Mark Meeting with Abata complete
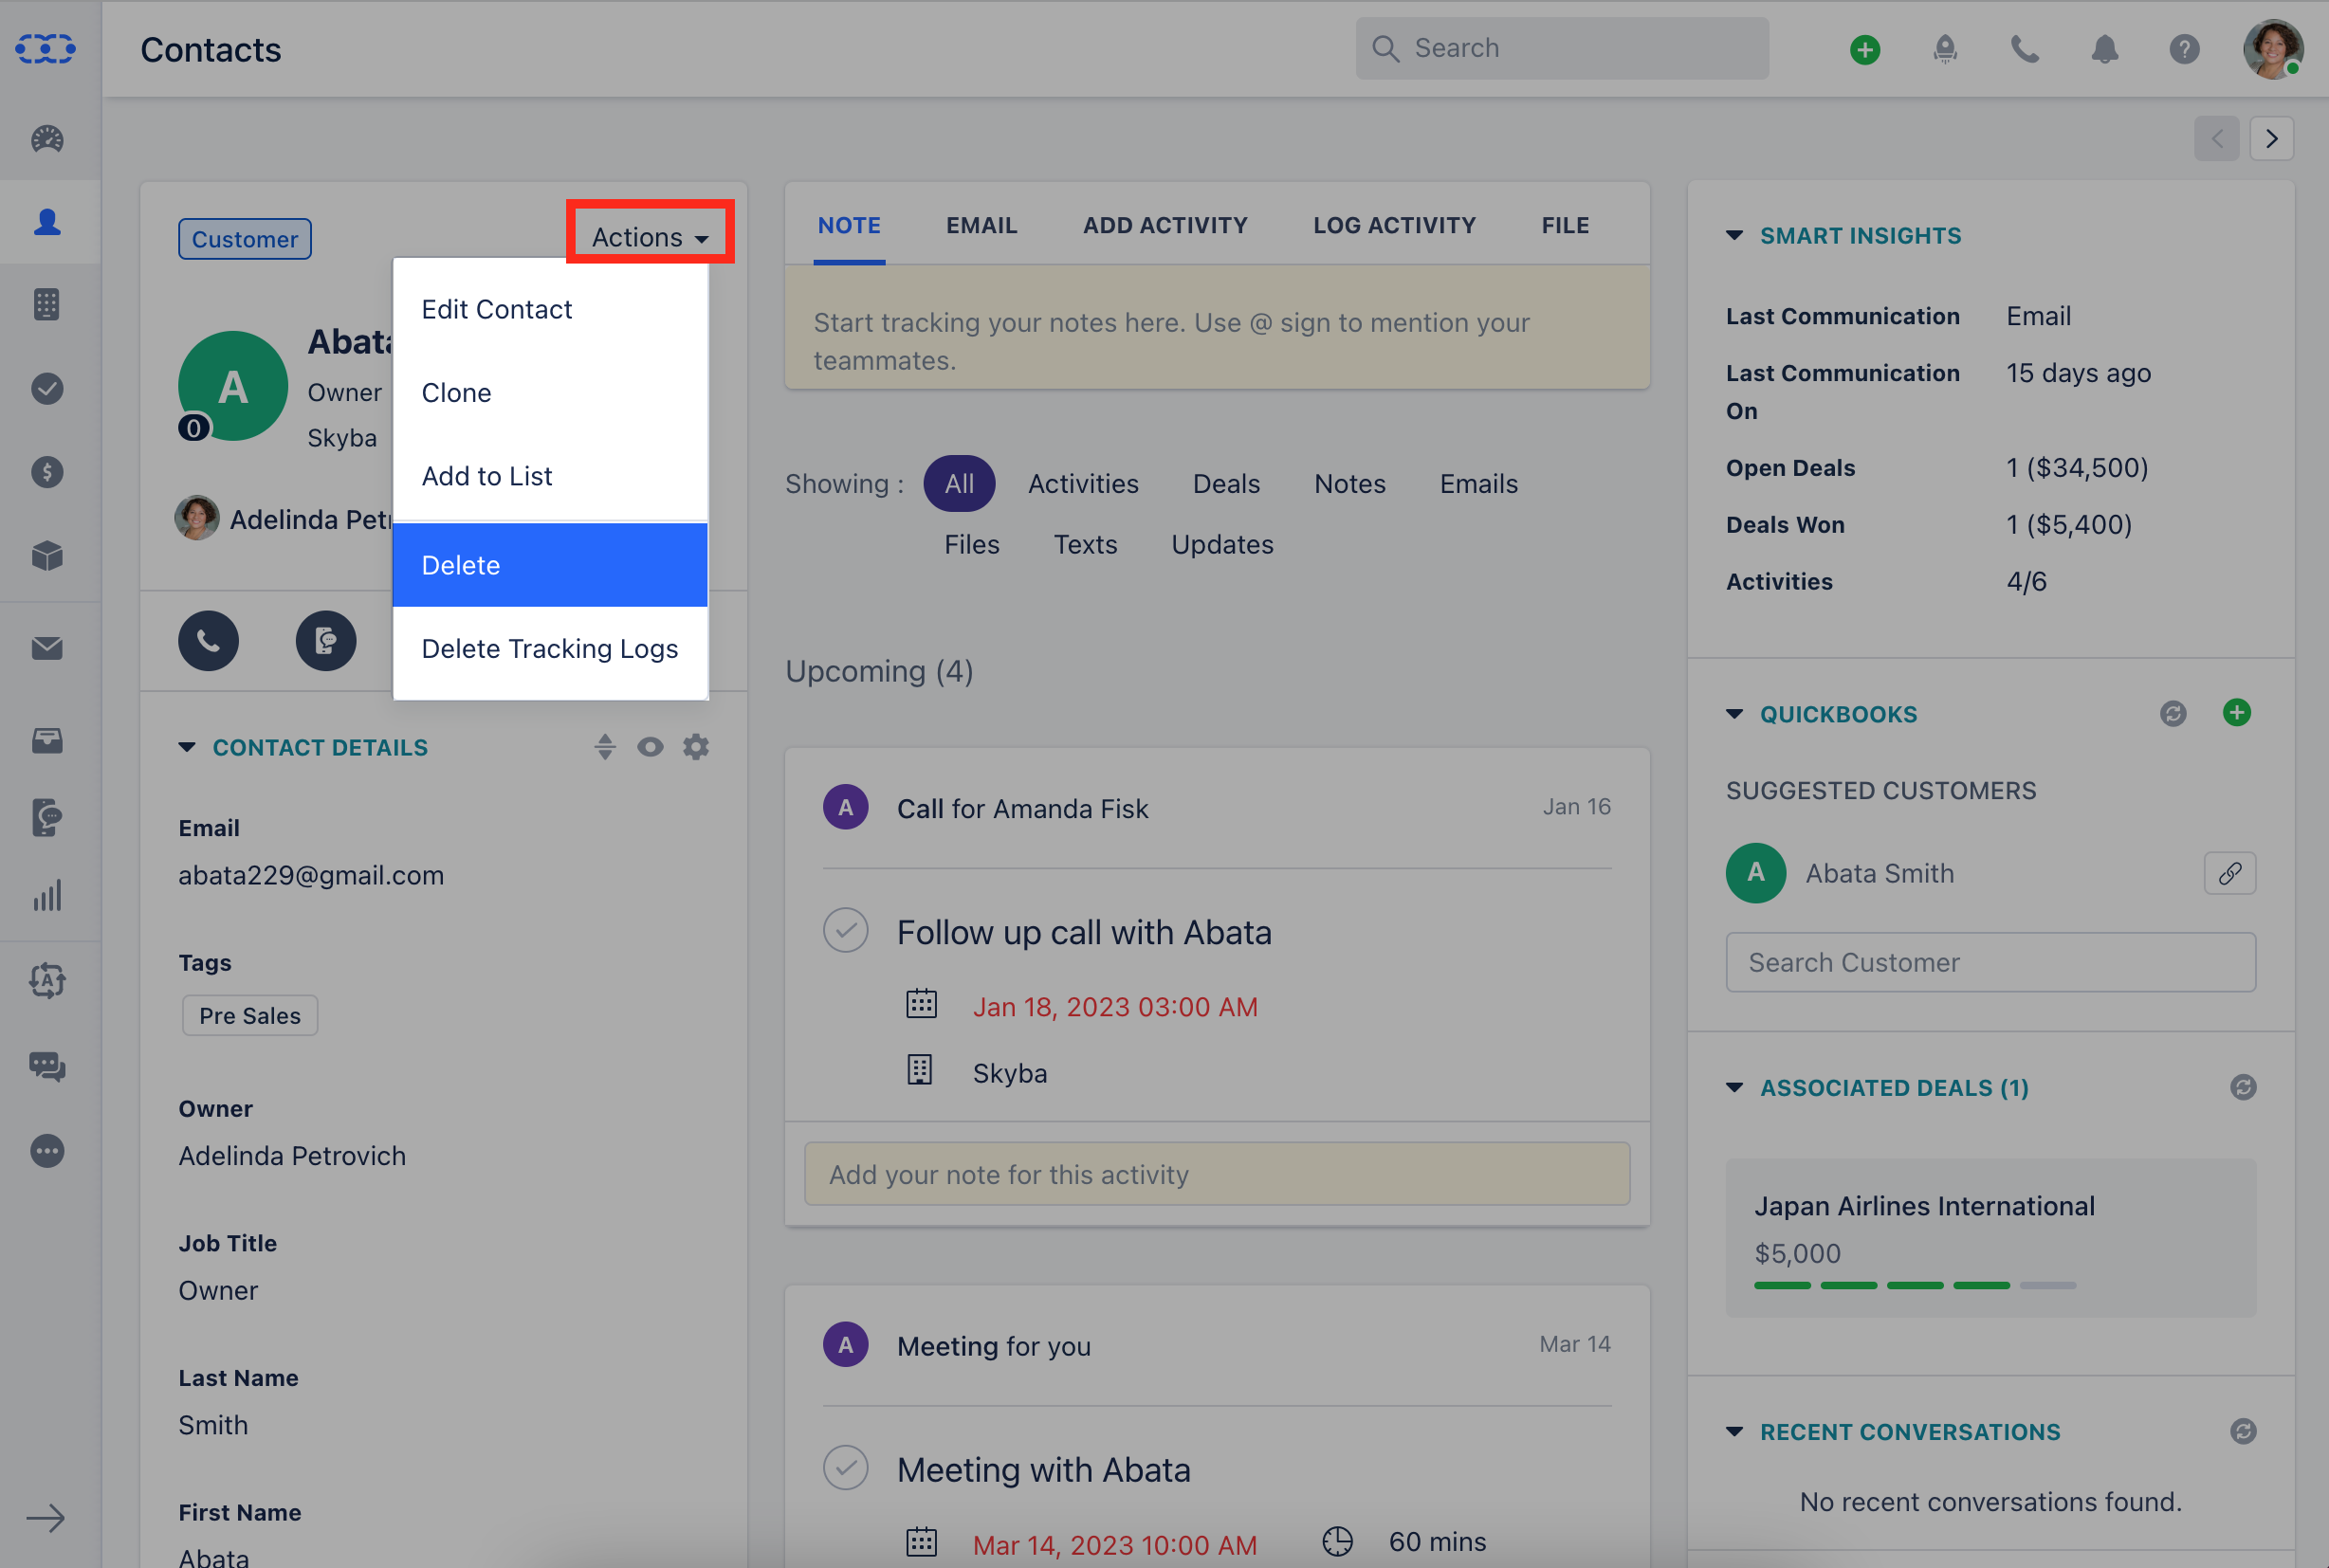 [x=845, y=1467]
